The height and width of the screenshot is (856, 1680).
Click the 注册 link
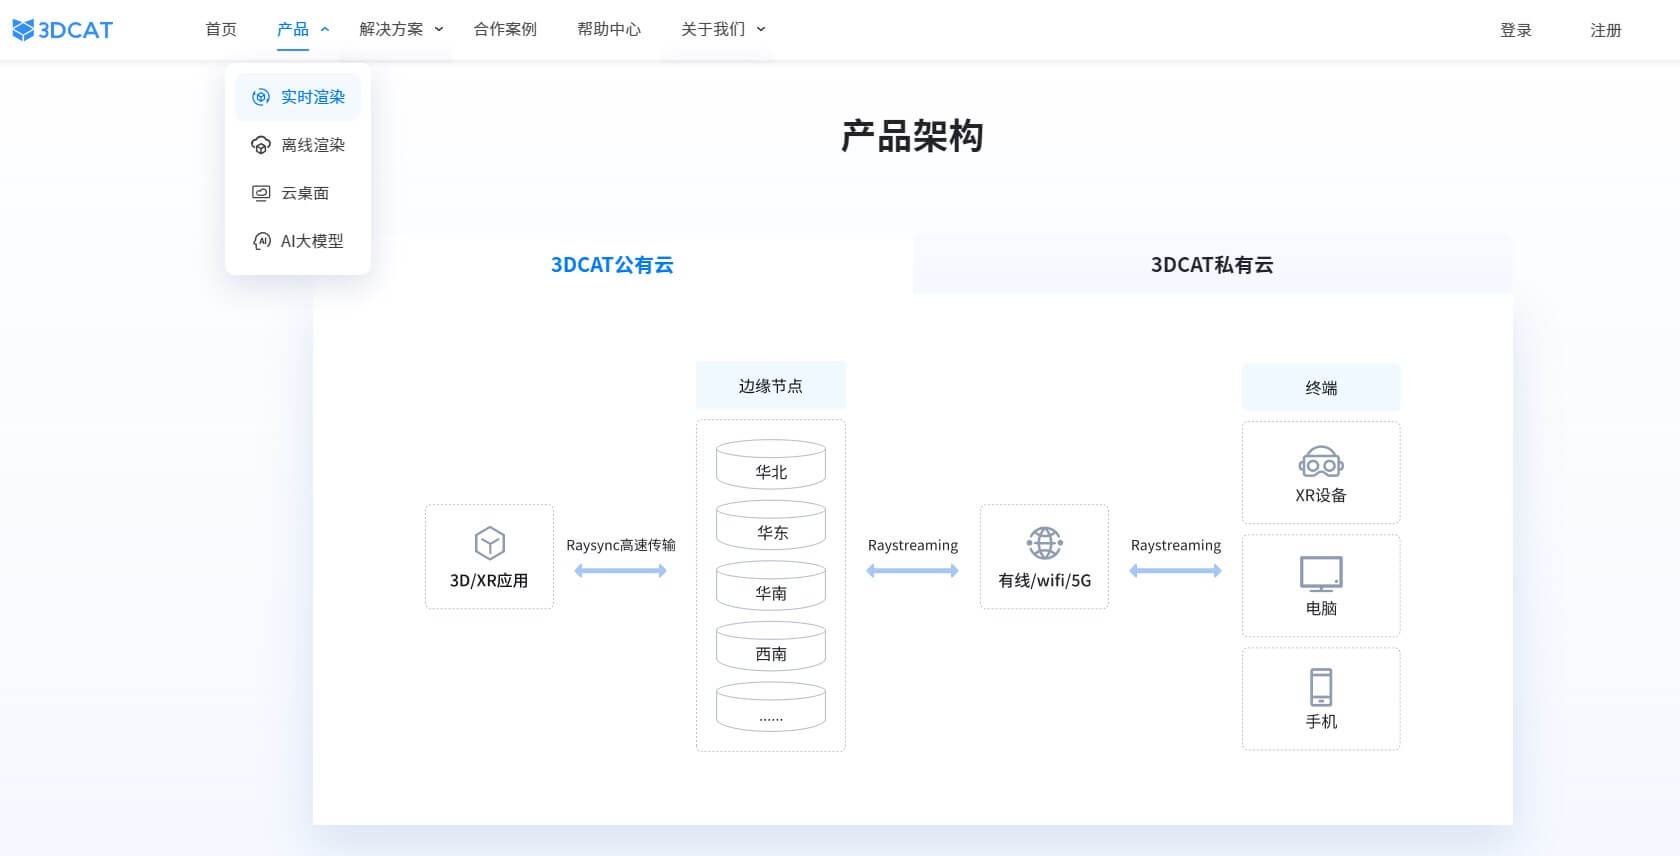click(1606, 31)
